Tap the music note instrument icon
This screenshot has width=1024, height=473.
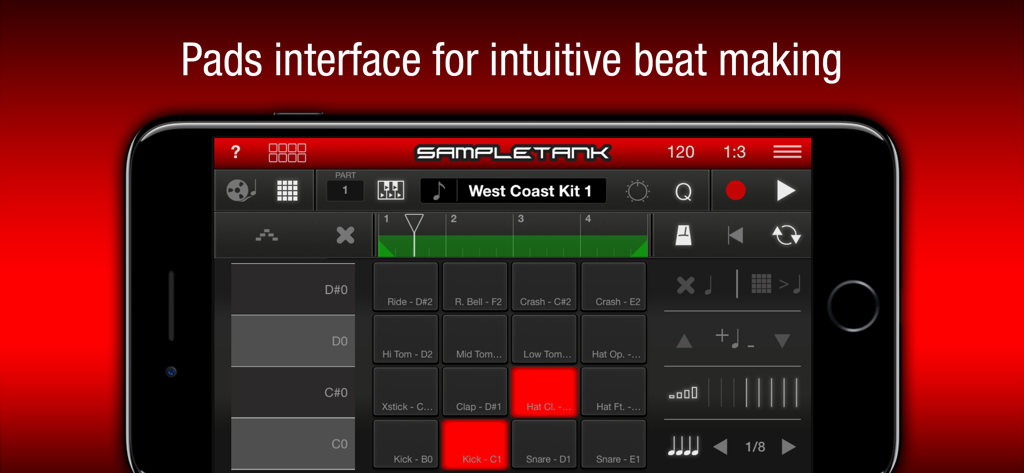439,191
